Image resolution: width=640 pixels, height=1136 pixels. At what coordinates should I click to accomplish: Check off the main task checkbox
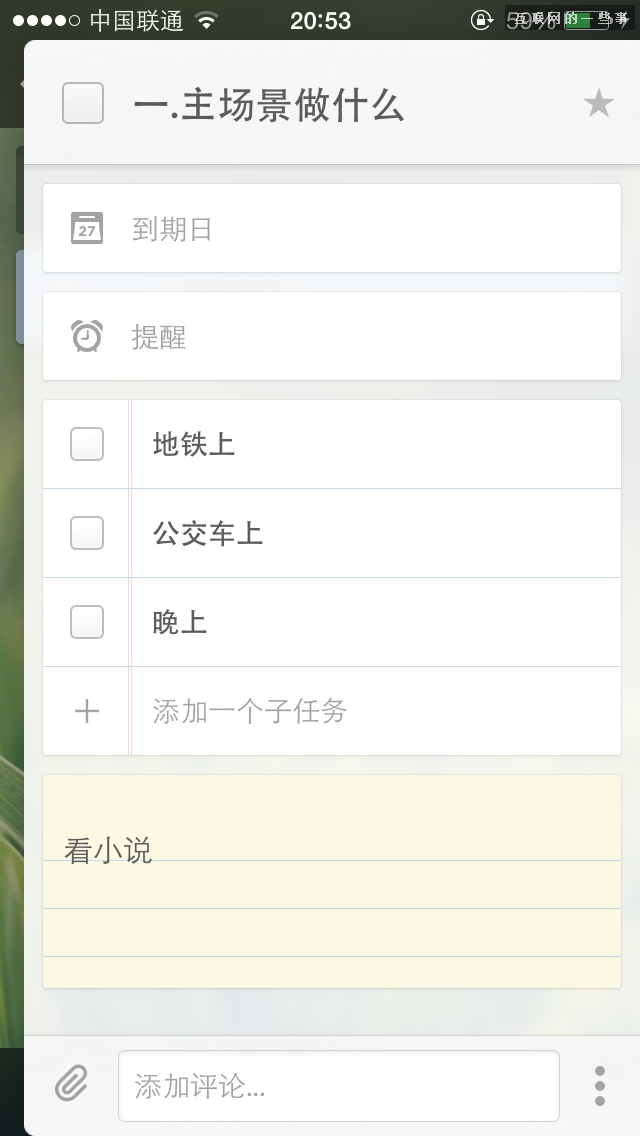[x=83, y=103]
